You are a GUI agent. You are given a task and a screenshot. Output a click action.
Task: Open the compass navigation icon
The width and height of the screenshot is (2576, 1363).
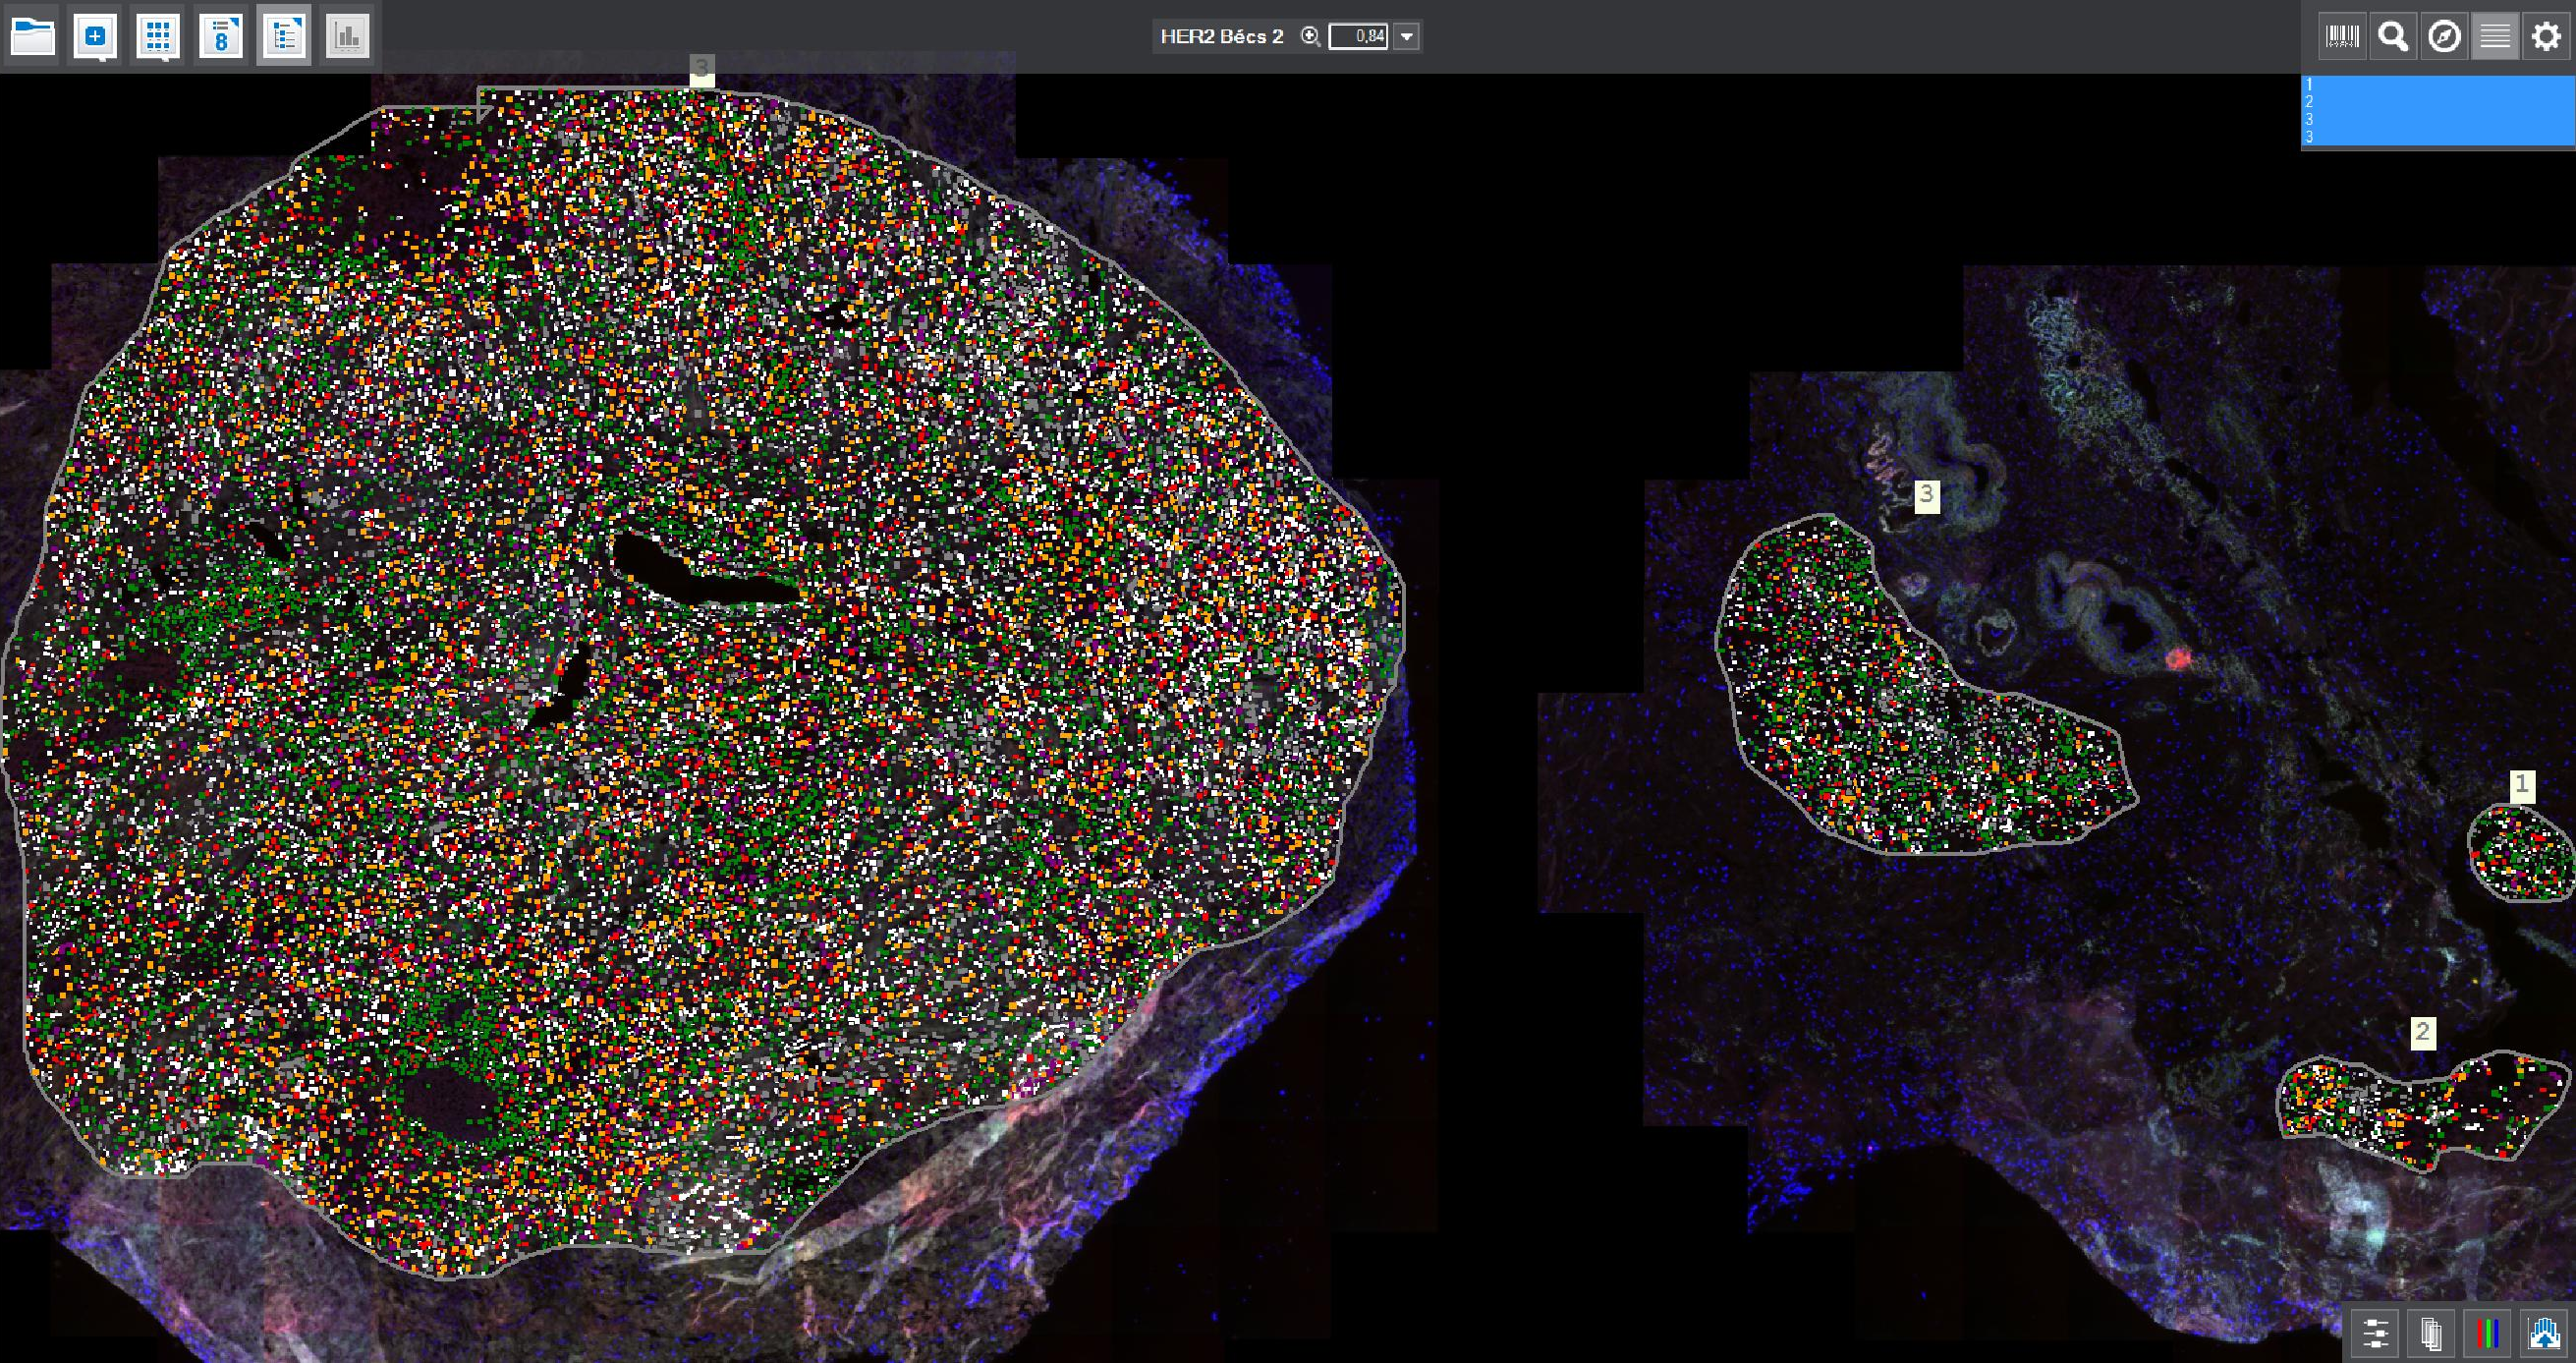pyautogui.click(x=2444, y=37)
